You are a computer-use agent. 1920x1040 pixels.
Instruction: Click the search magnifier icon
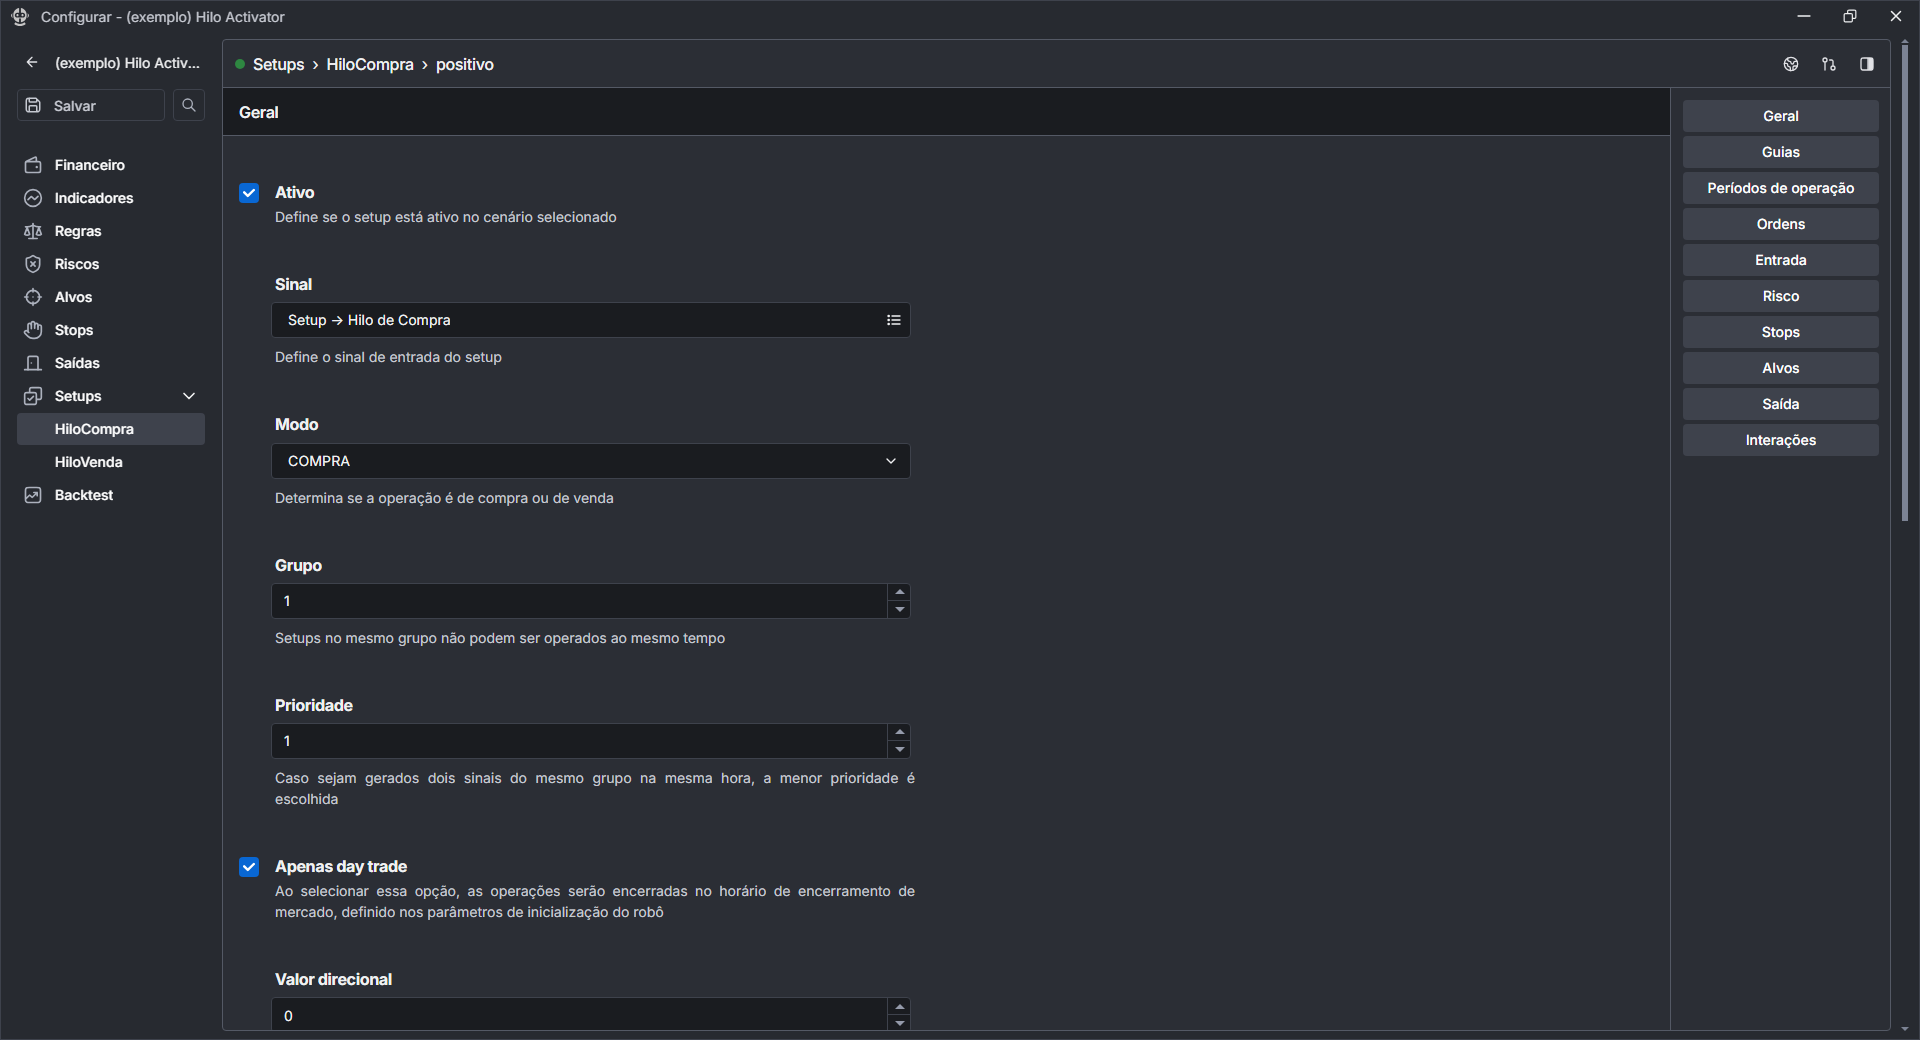[188, 105]
